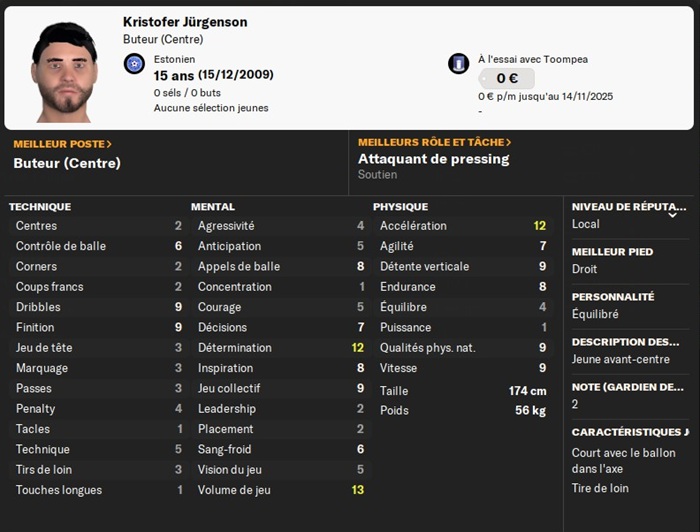Screen dimensions: 700x532
Task: Select the Détermination attribute row
Action: click(280, 348)
